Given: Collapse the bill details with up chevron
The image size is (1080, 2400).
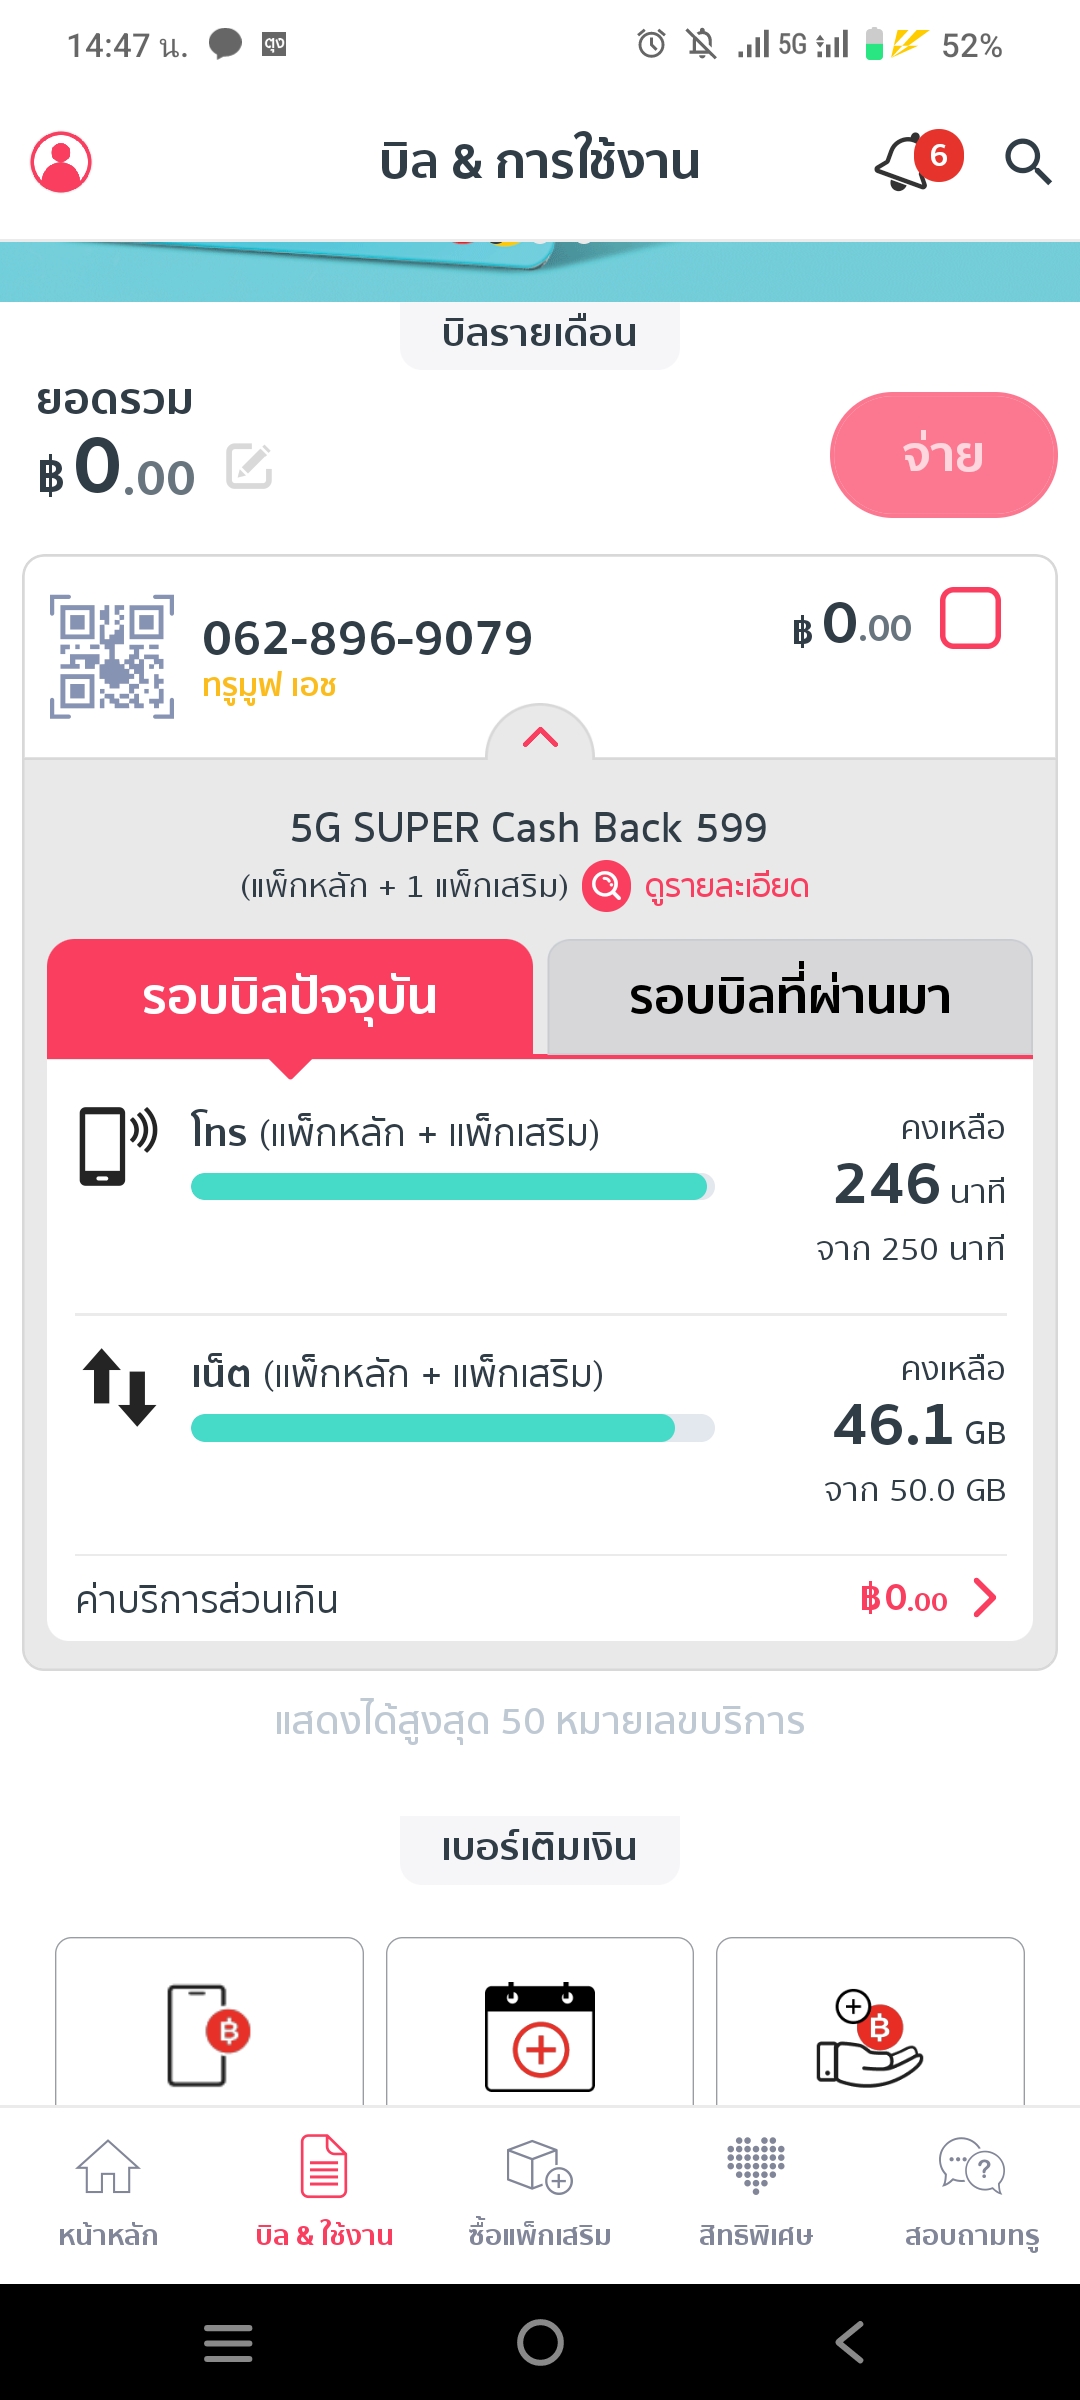Looking at the screenshot, I should click(540, 738).
